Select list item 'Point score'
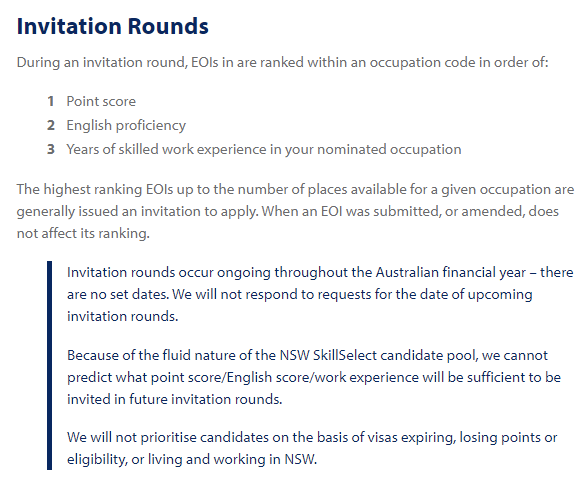This screenshot has height=492, width=587. point(101,101)
